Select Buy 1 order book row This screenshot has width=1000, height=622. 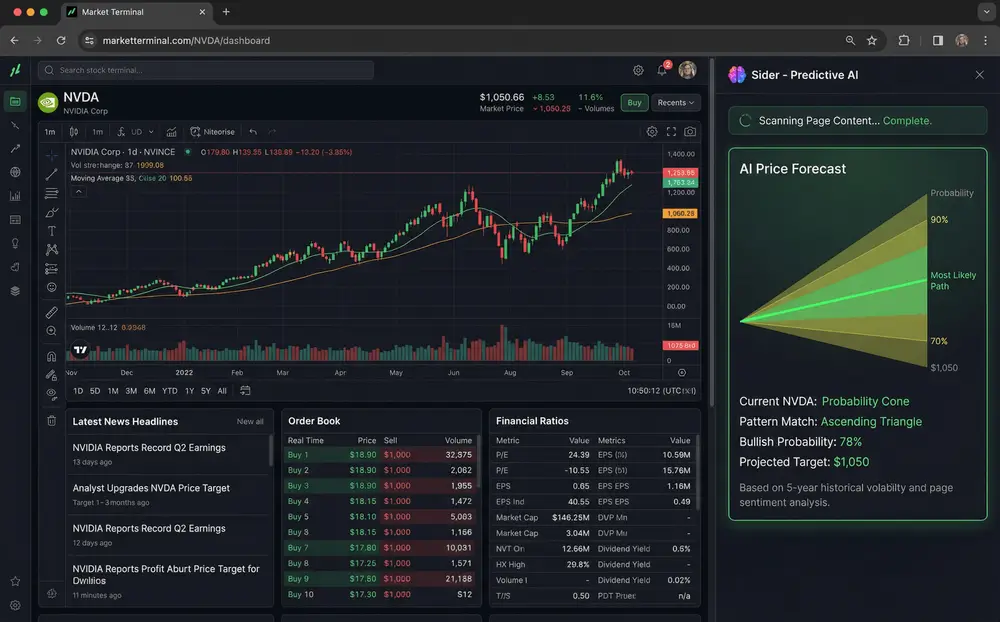pyautogui.click(x=380, y=455)
